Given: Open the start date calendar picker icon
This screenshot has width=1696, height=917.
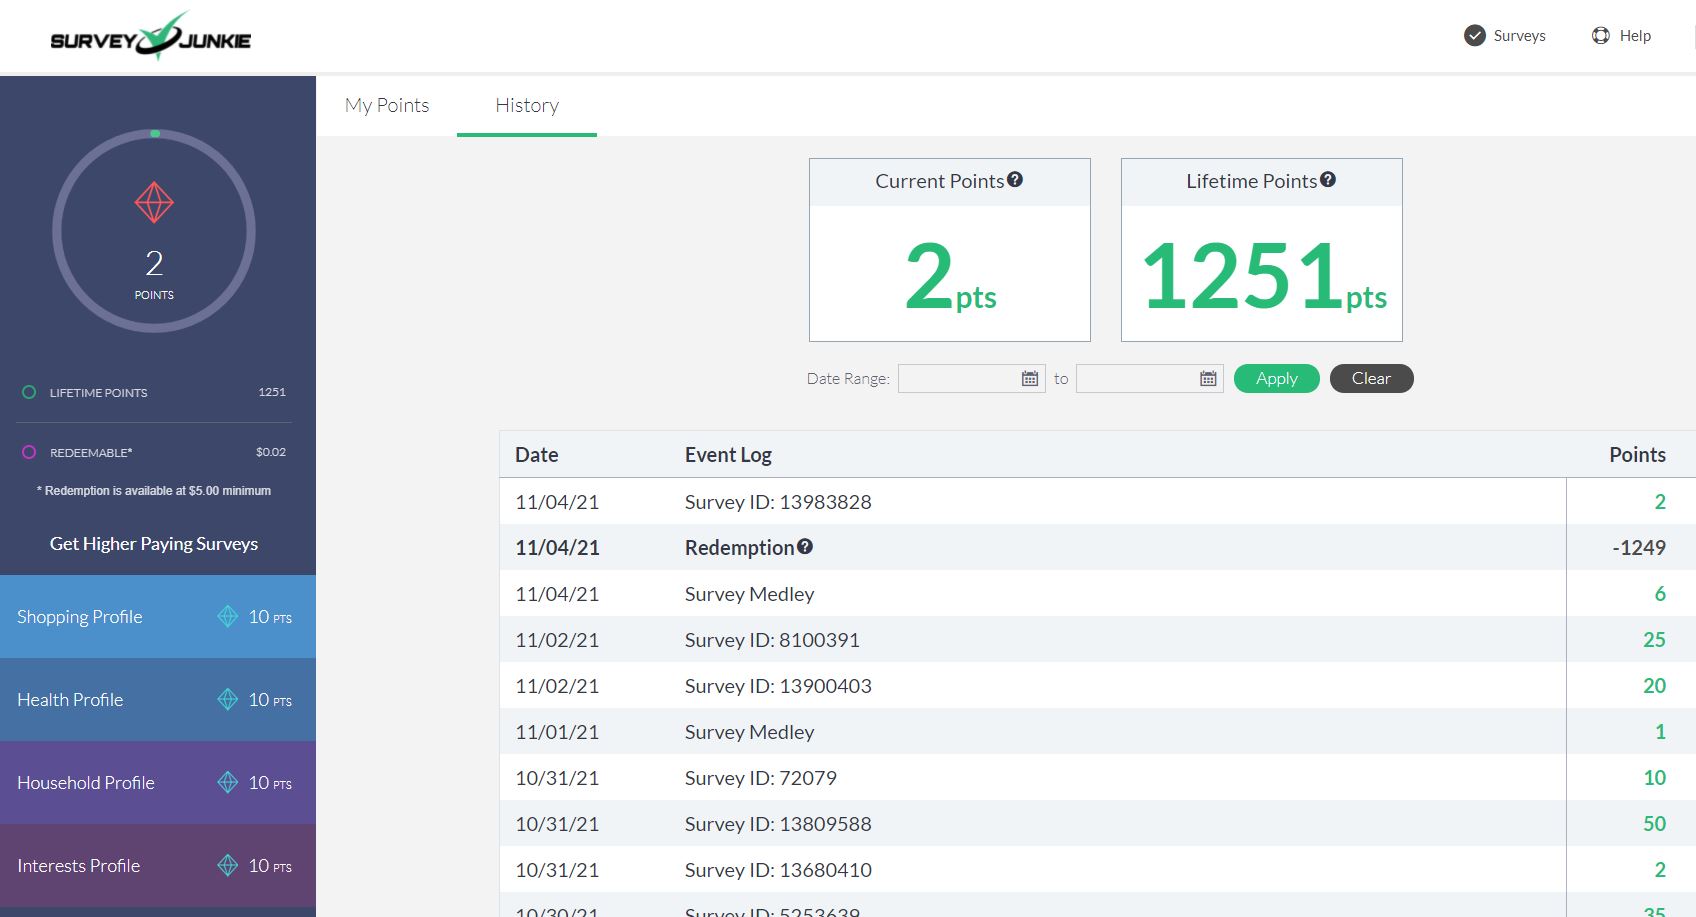Looking at the screenshot, I should (1030, 379).
